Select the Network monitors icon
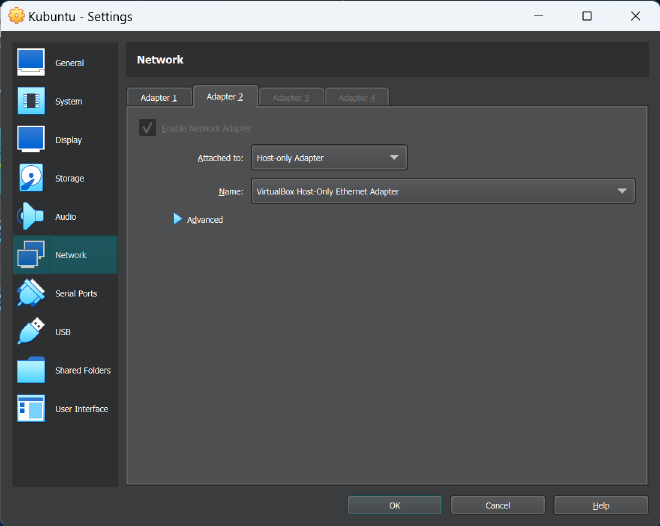The height and width of the screenshot is (526, 660). coord(31,255)
